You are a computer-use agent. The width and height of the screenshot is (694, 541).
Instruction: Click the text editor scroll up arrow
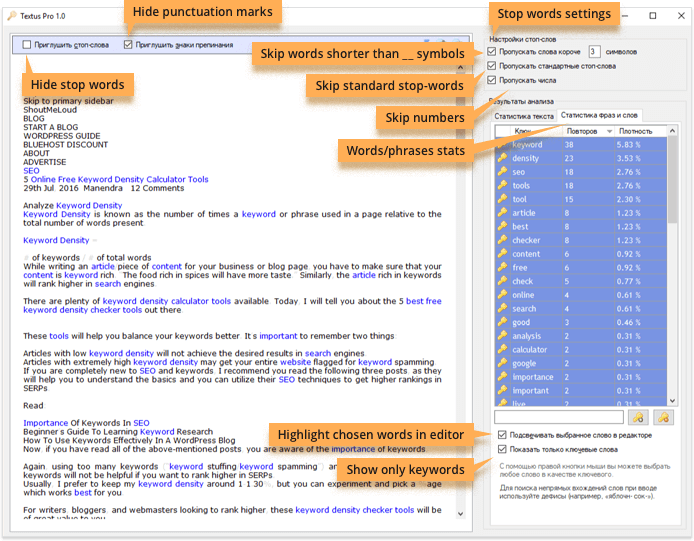coord(460,67)
